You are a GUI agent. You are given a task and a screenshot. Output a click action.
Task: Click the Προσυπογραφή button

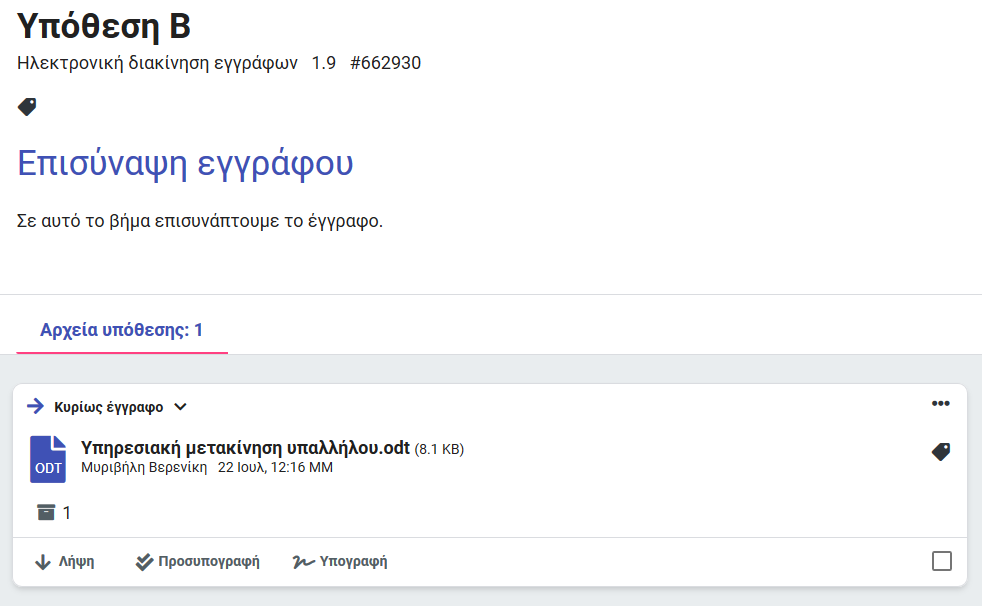click(197, 562)
